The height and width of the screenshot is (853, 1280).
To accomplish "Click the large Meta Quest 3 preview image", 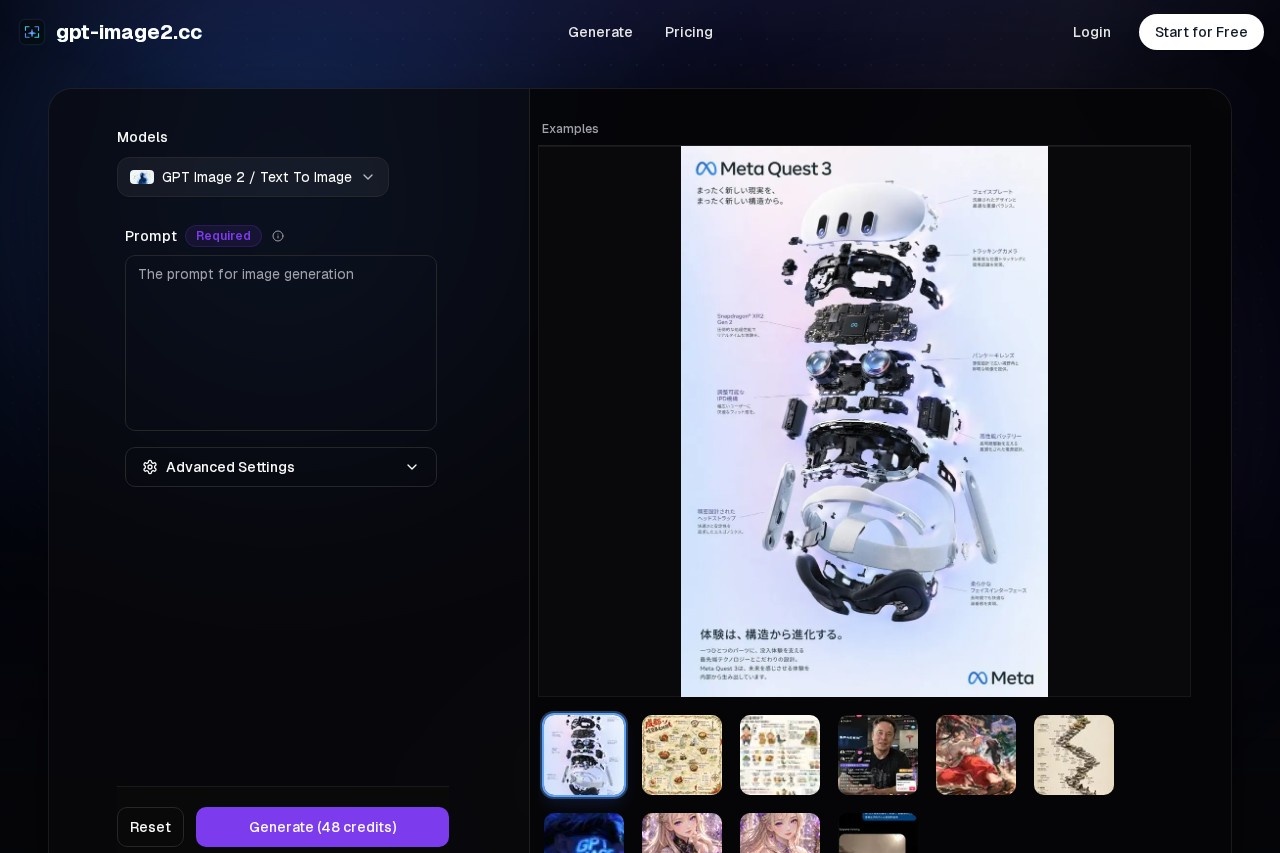I will [864, 421].
